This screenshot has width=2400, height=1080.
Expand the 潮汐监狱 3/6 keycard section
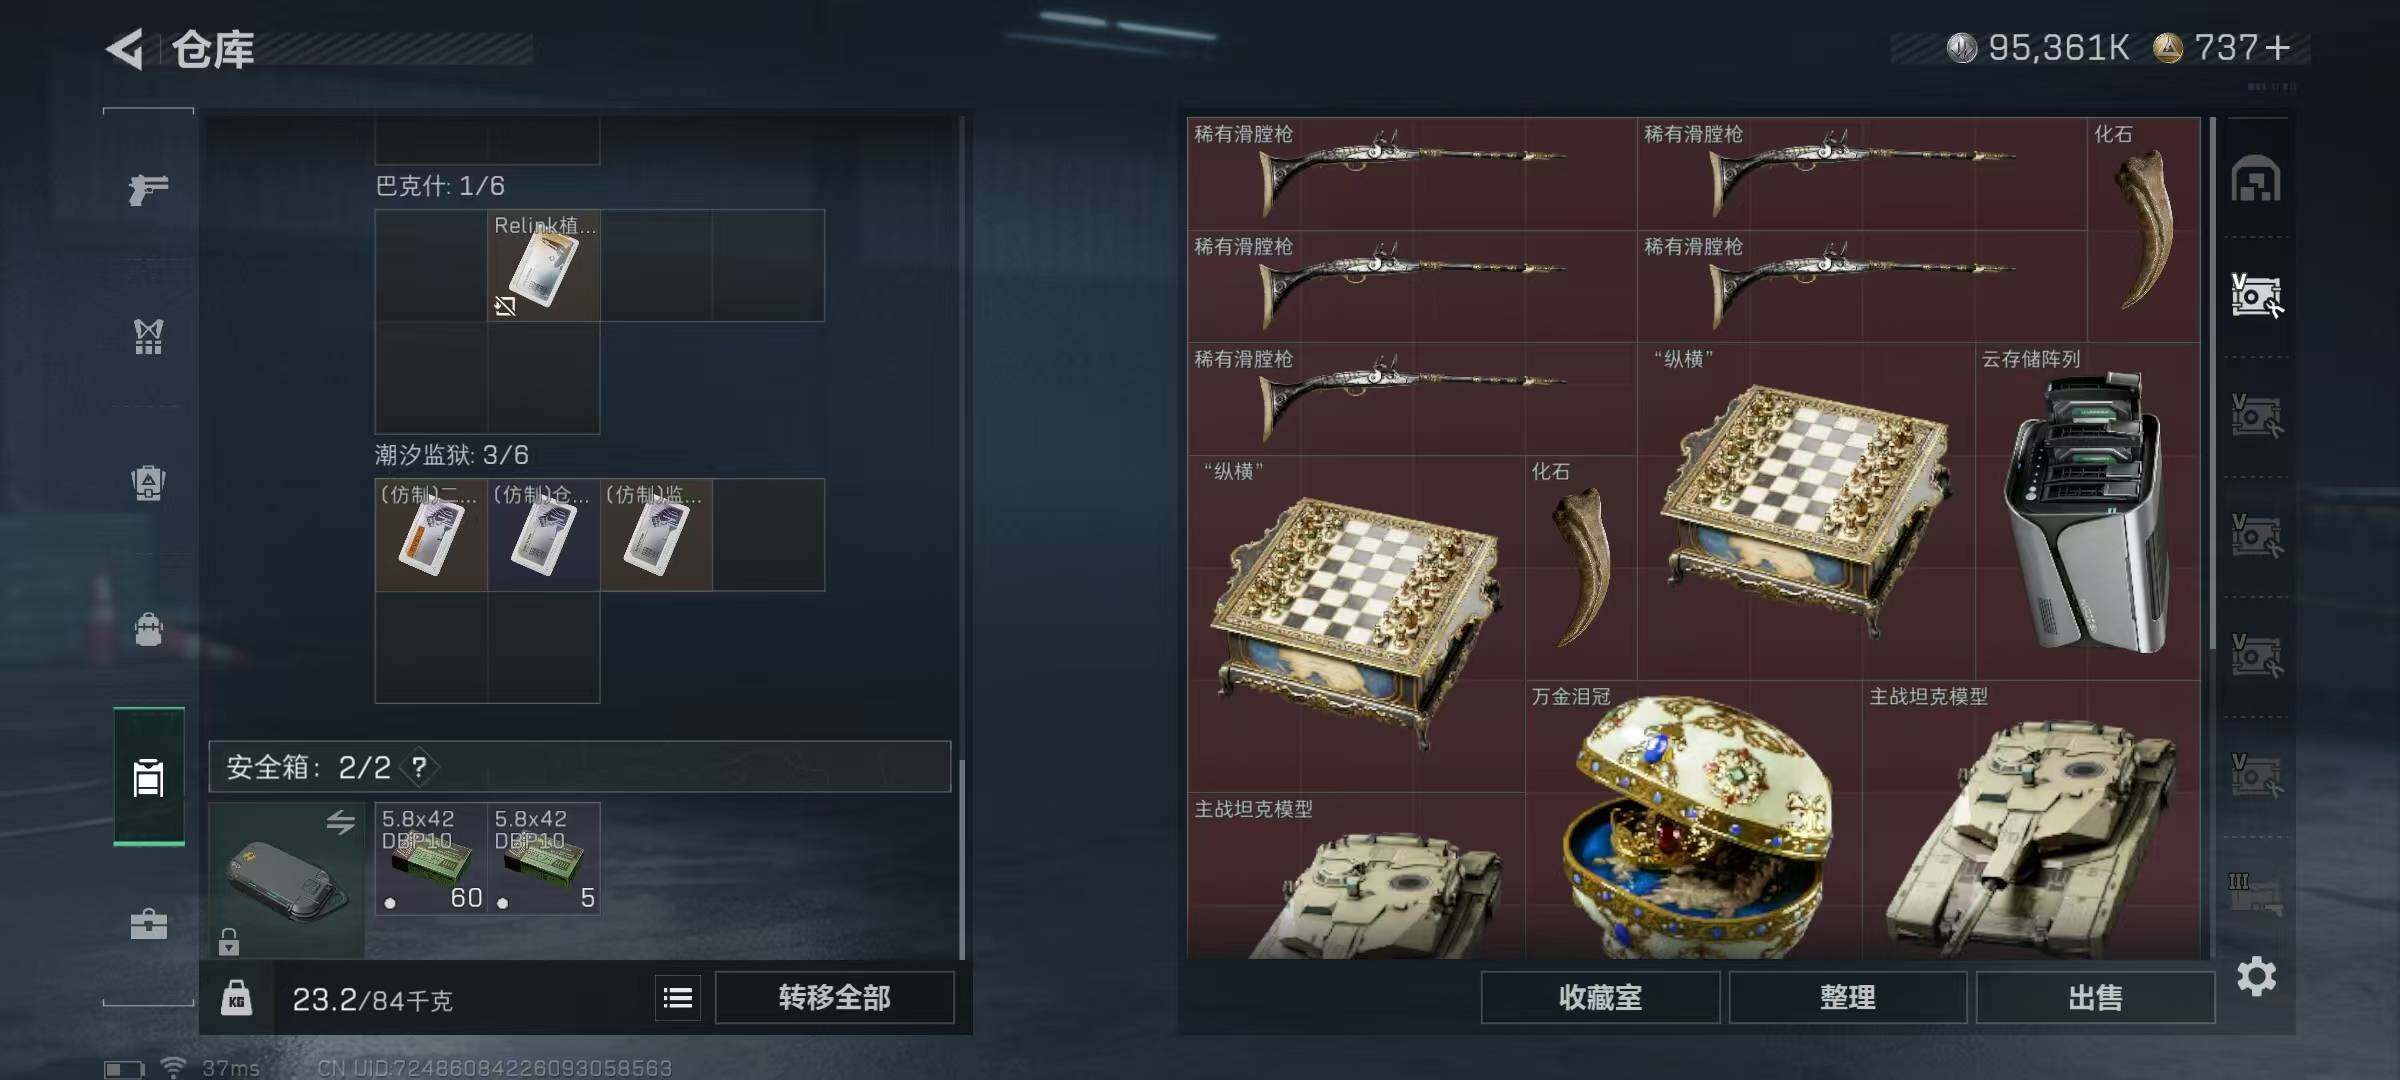[x=452, y=455]
